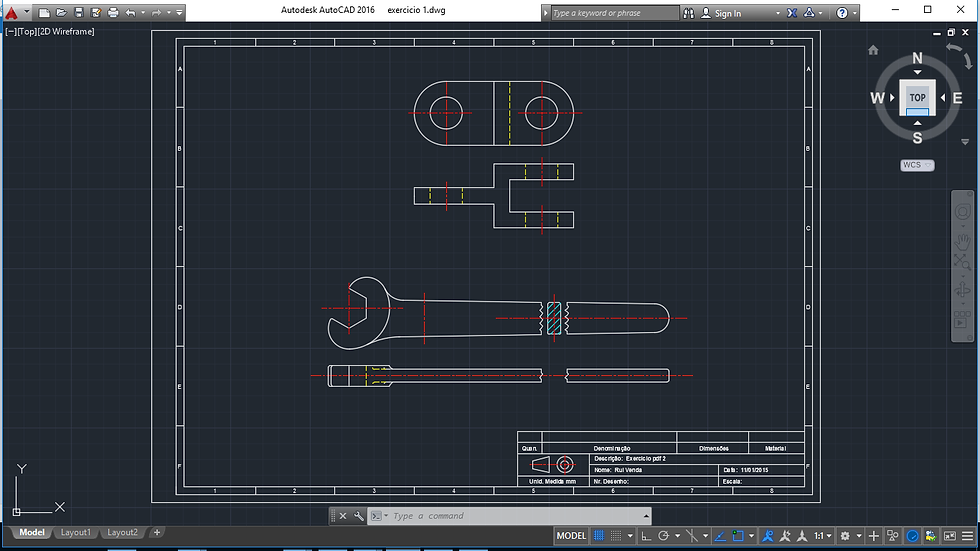Click the navigation bar steering wheel icon

pyautogui.click(x=962, y=211)
